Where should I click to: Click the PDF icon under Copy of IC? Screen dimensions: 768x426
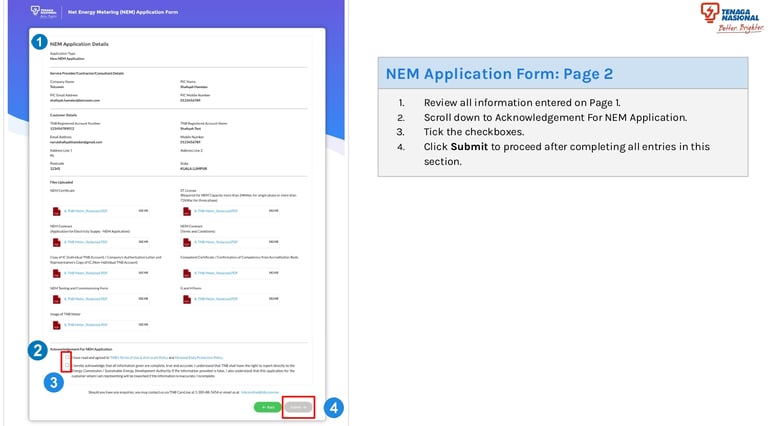pyautogui.click(x=56, y=273)
